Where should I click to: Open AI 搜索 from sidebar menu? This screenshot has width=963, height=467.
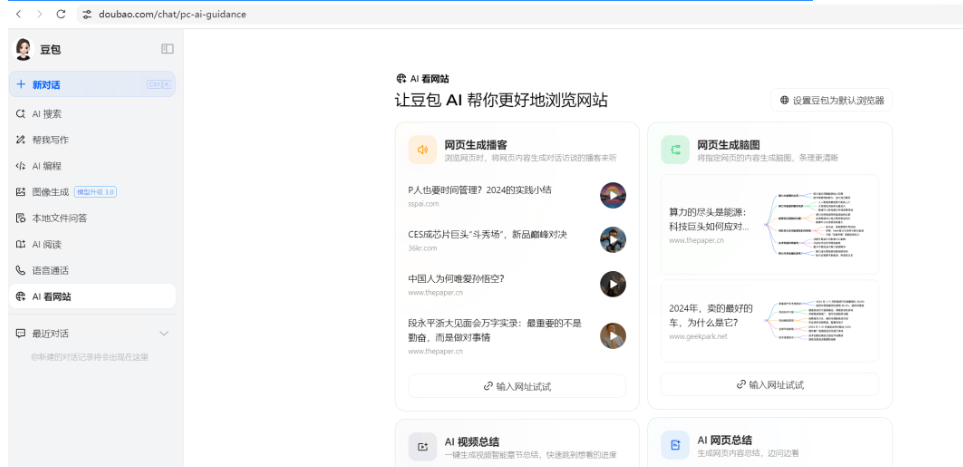[92, 114]
